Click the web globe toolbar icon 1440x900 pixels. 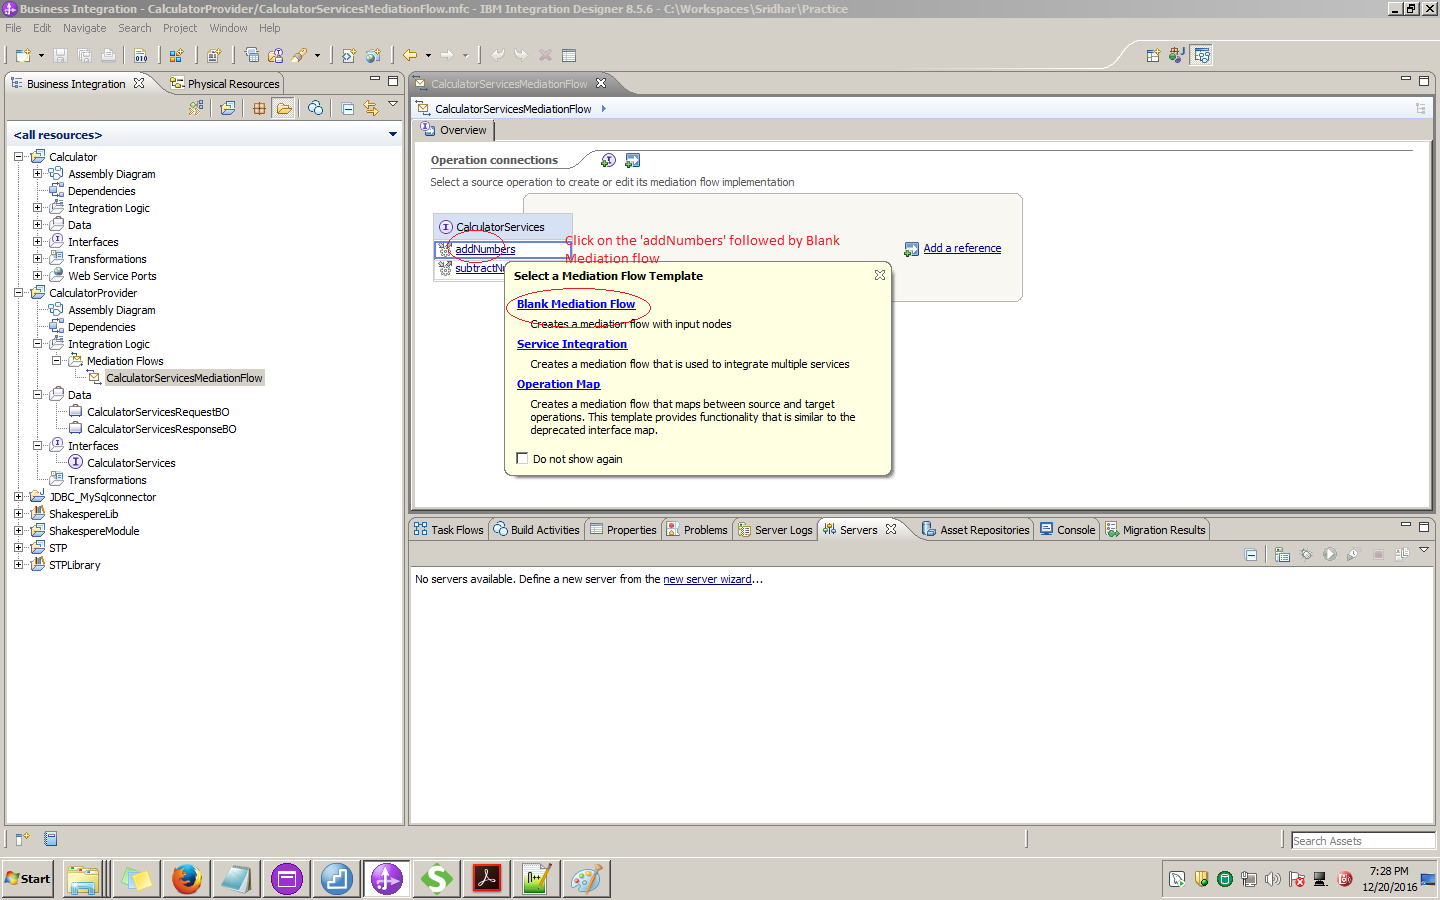373,55
